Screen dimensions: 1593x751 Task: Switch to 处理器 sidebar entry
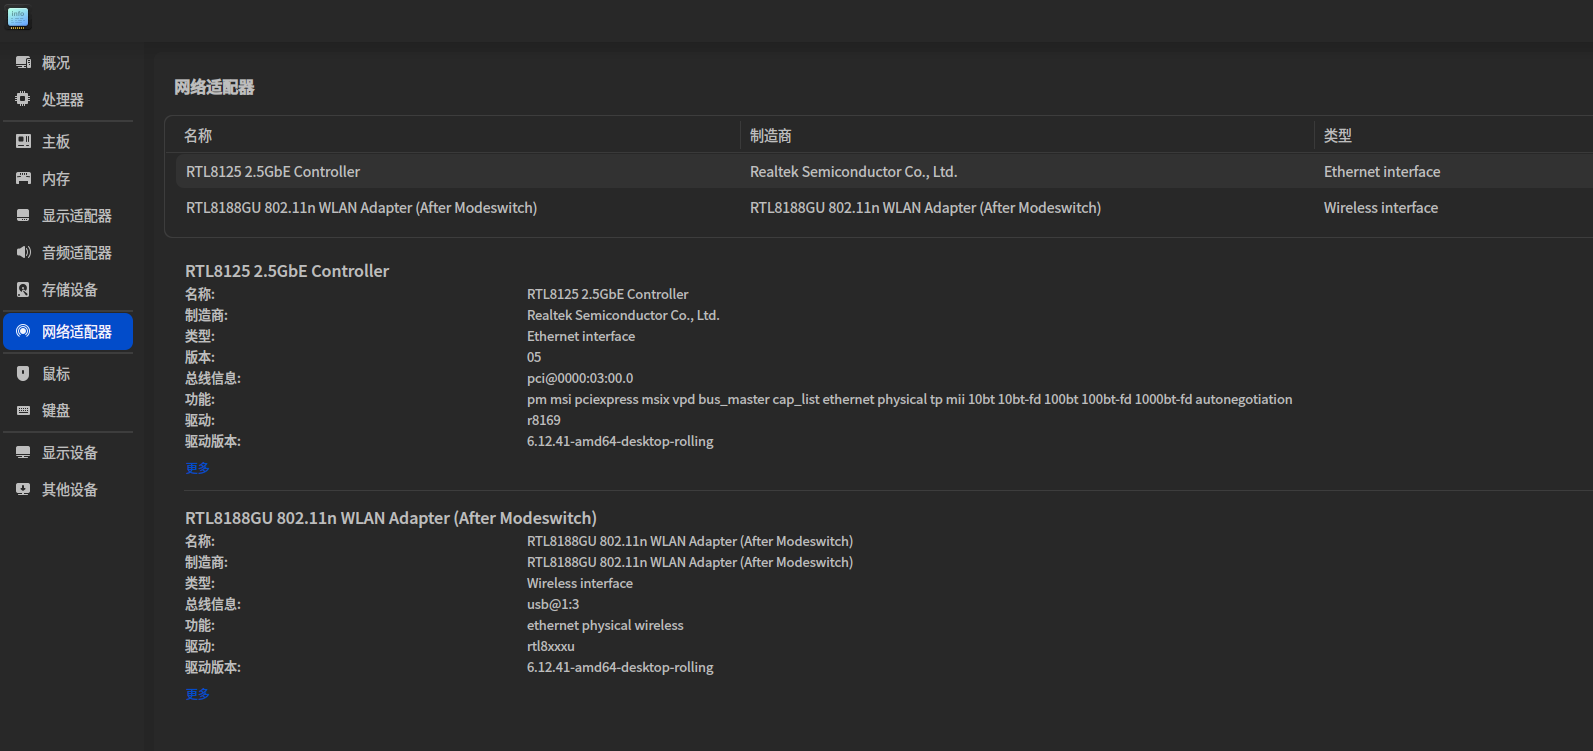click(x=68, y=99)
